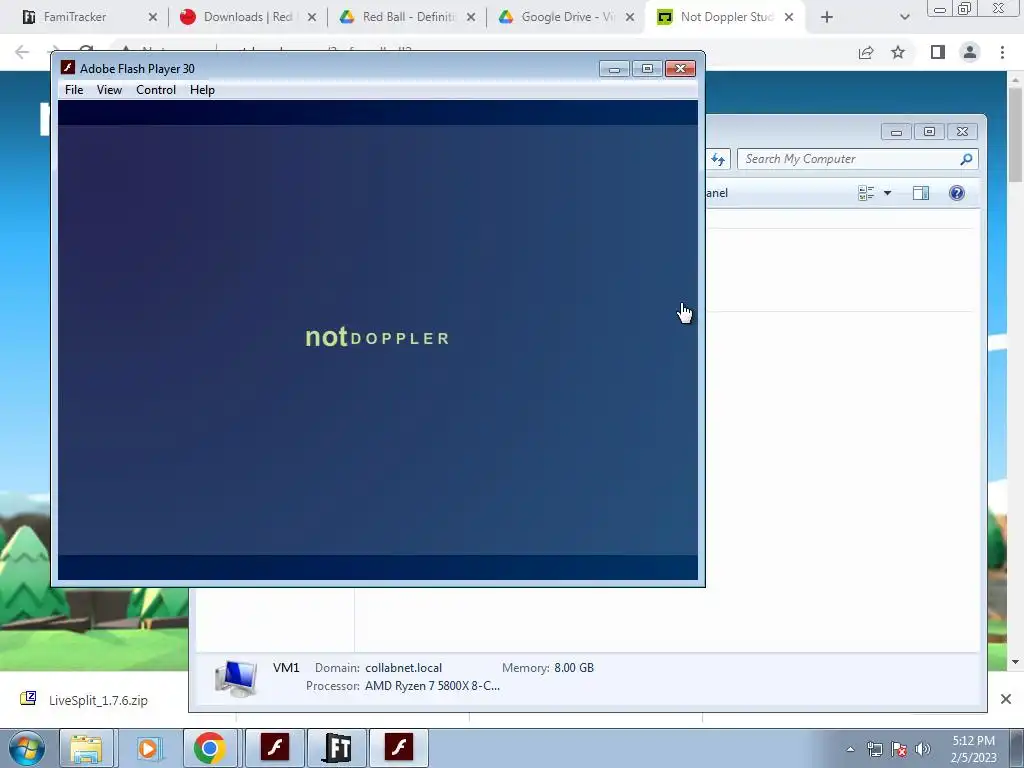Viewport: 1024px width, 768px height.
Task: Change view icon in Explorer toolbar
Action: tap(866, 193)
